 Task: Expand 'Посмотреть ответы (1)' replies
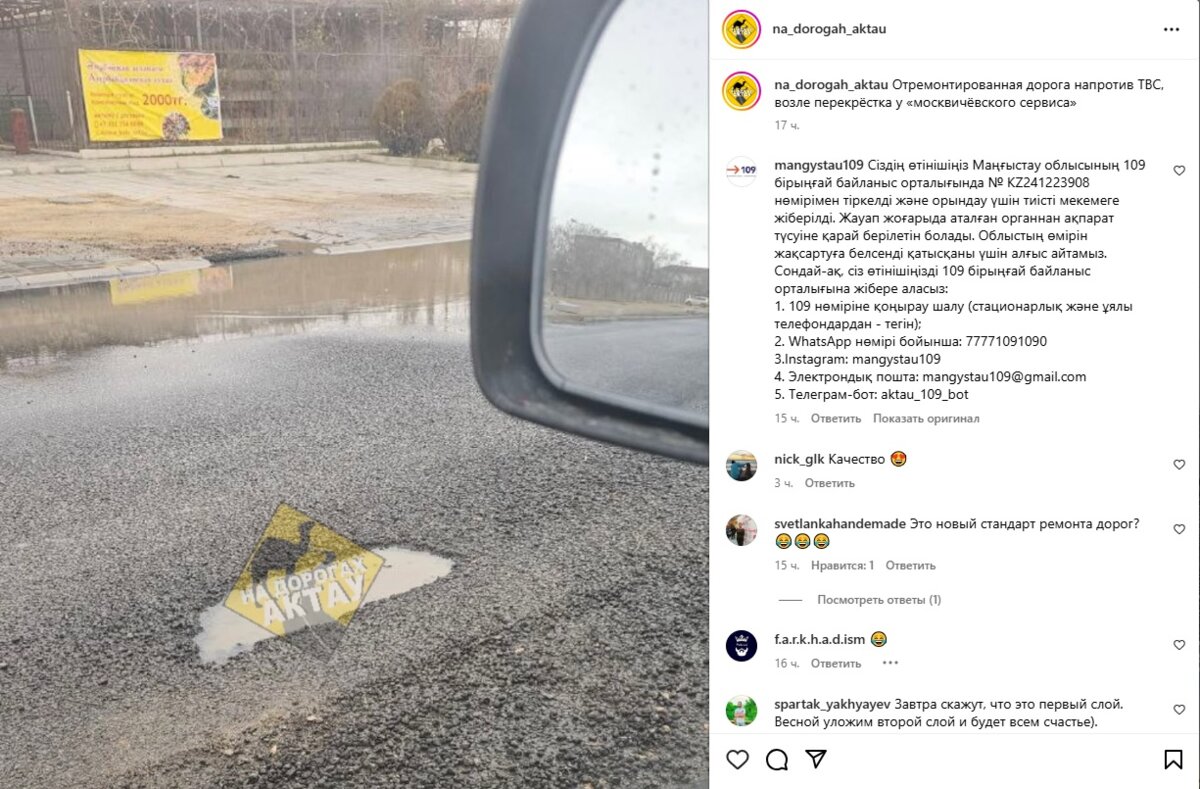click(x=879, y=600)
